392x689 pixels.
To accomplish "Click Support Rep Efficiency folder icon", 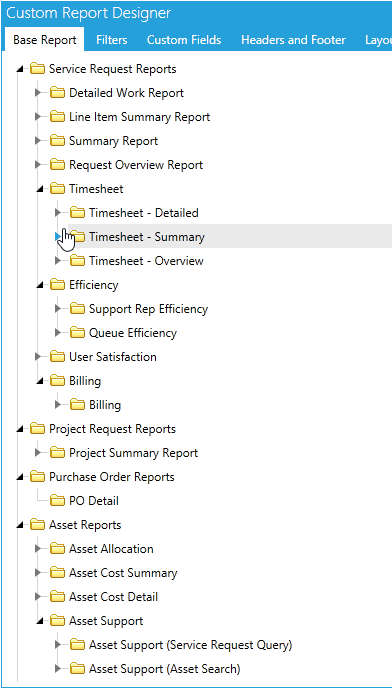I will click(77, 309).
